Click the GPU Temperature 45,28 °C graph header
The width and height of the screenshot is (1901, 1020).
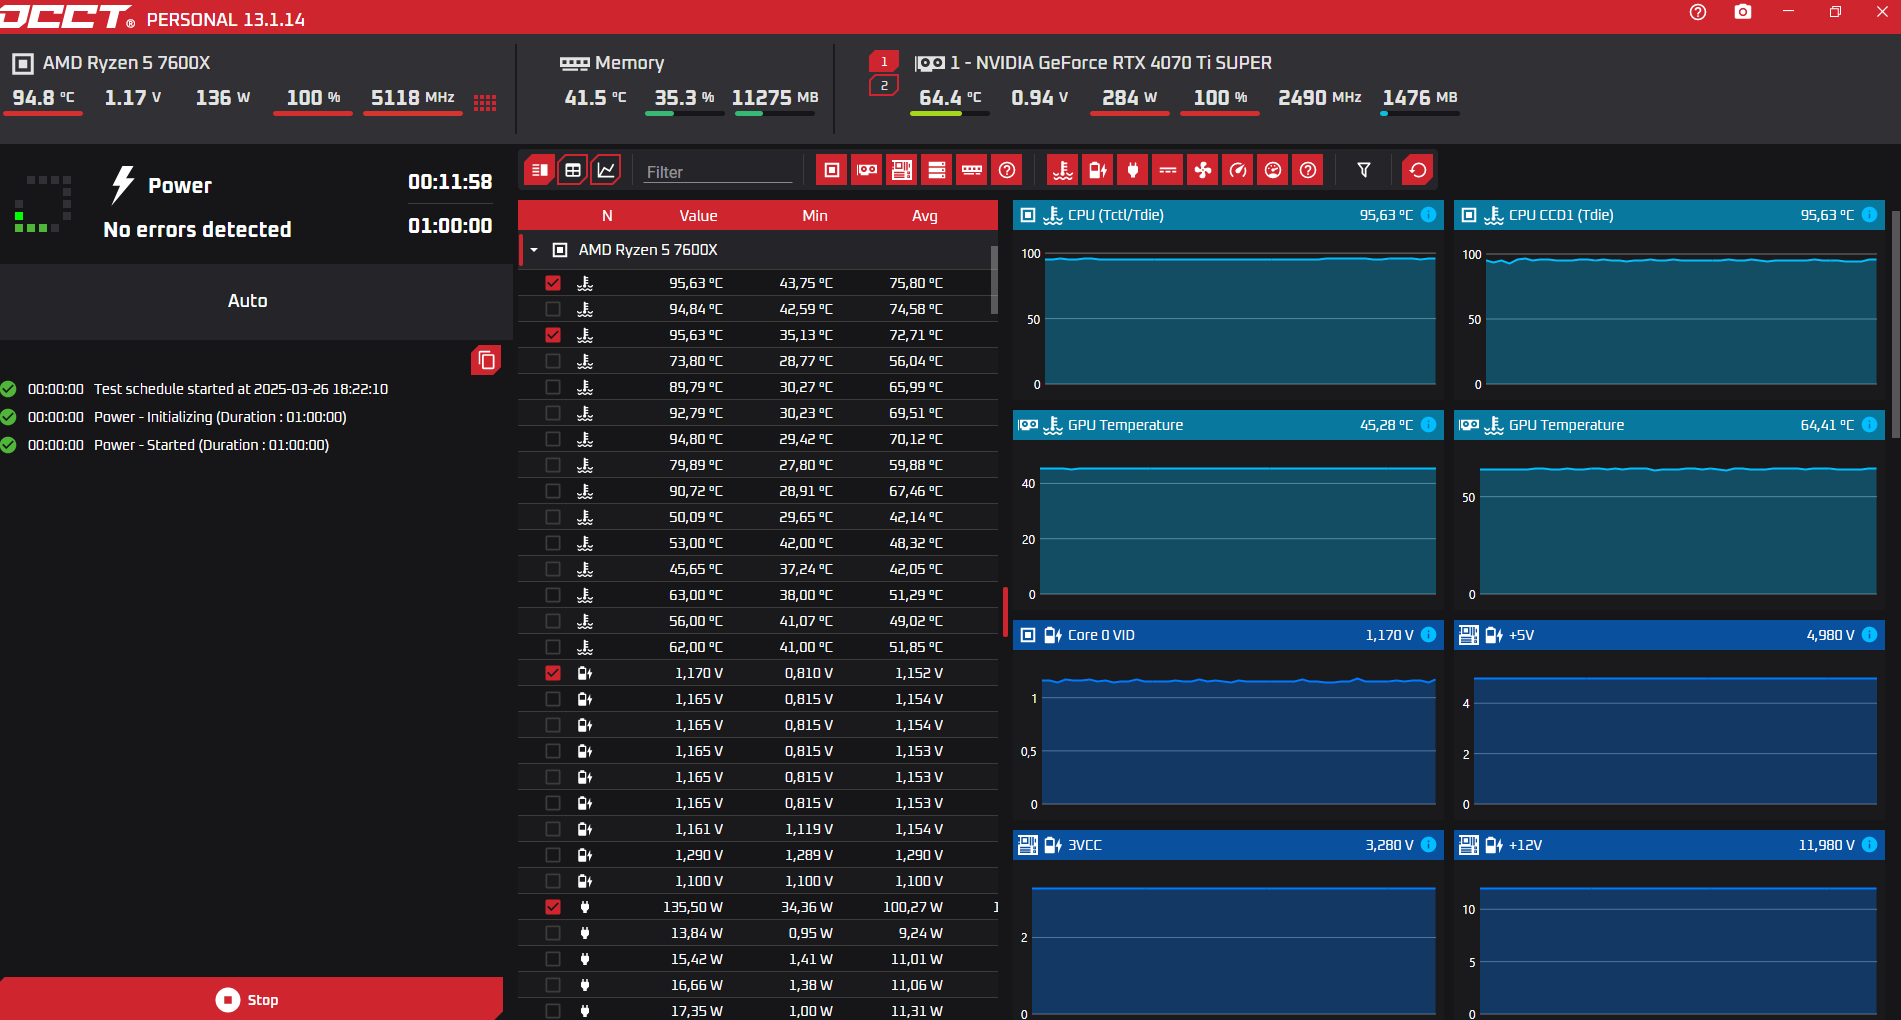tap(1228, 425)
